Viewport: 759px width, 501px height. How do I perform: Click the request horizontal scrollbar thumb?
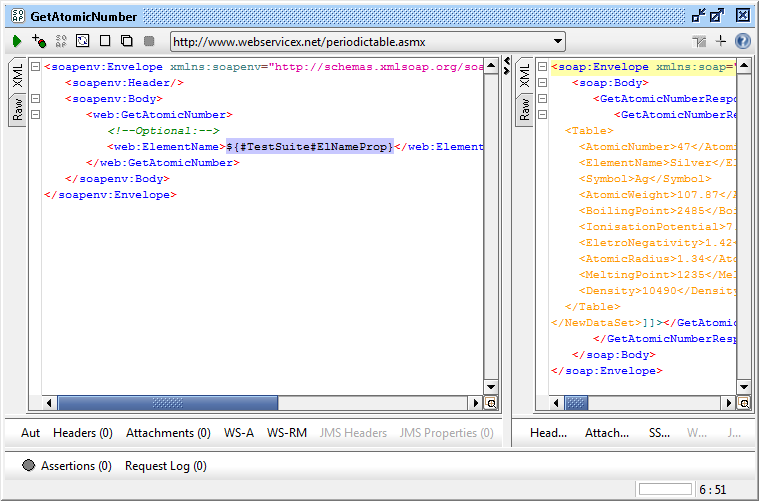tap(167, 403)
